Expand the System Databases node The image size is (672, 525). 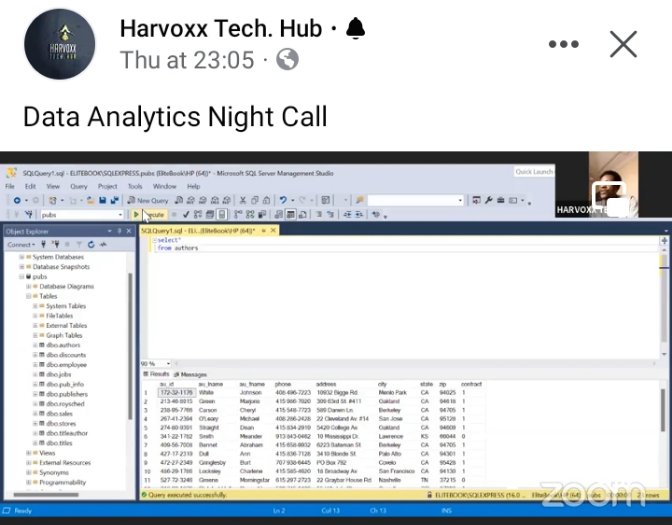[21, 257]
